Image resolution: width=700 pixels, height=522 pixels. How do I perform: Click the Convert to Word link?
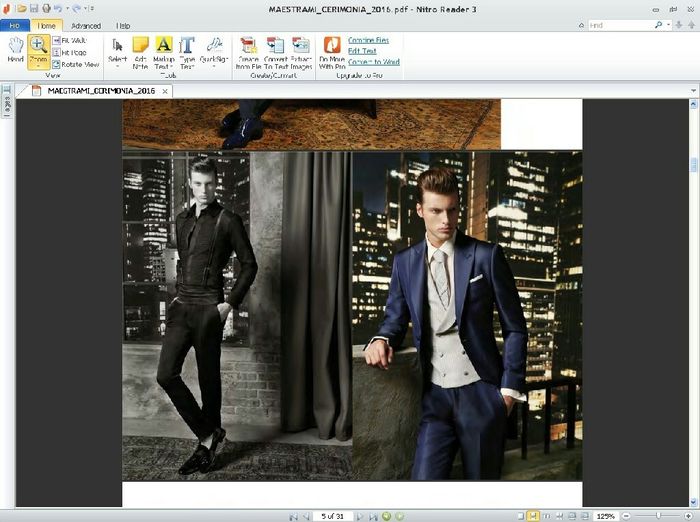click(x=373, y=62)
